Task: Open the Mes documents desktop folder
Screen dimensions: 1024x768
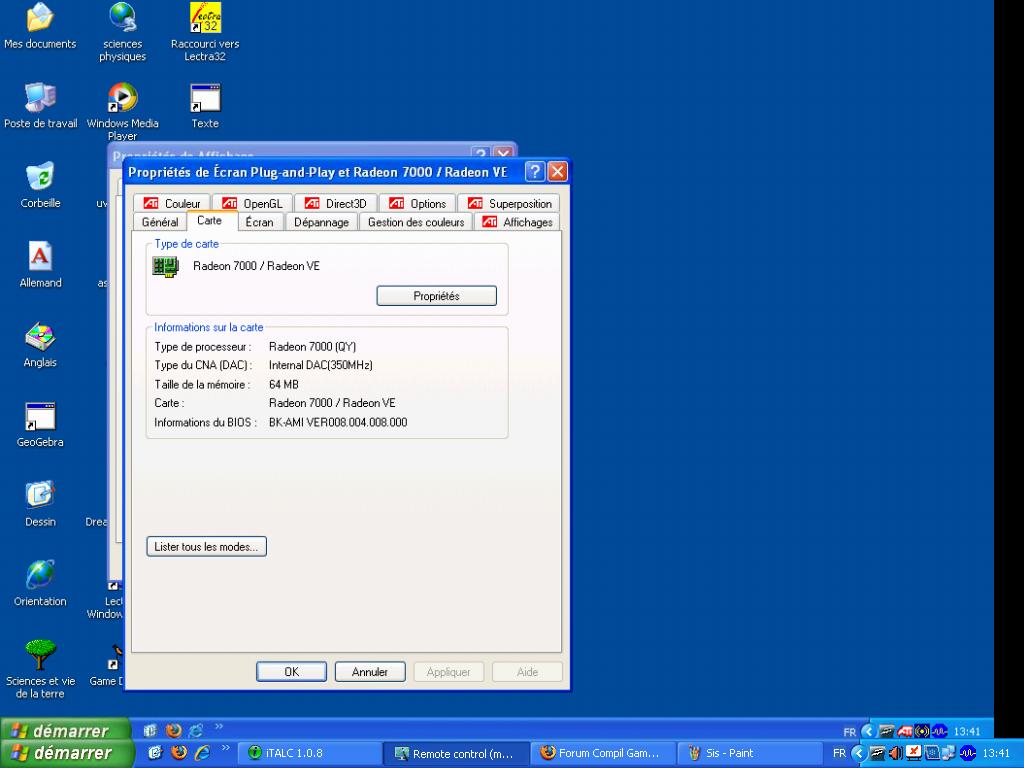Action: (40, 26)
